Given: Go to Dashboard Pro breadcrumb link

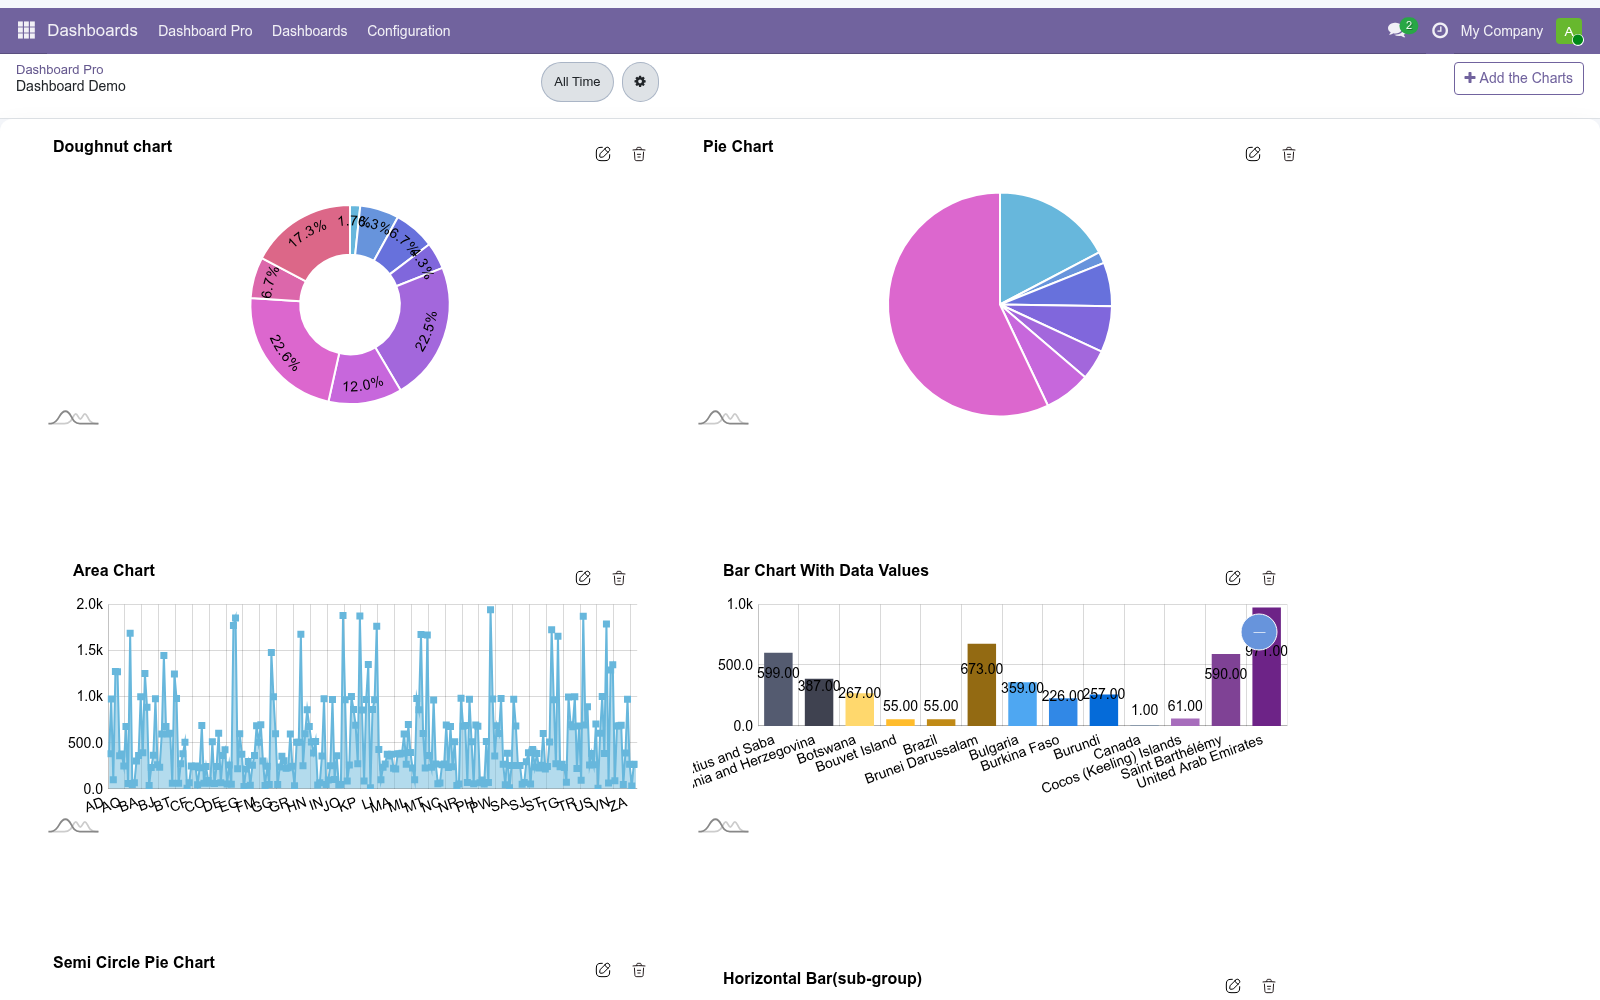Looking at the screenshot, I should coord(59,69).
